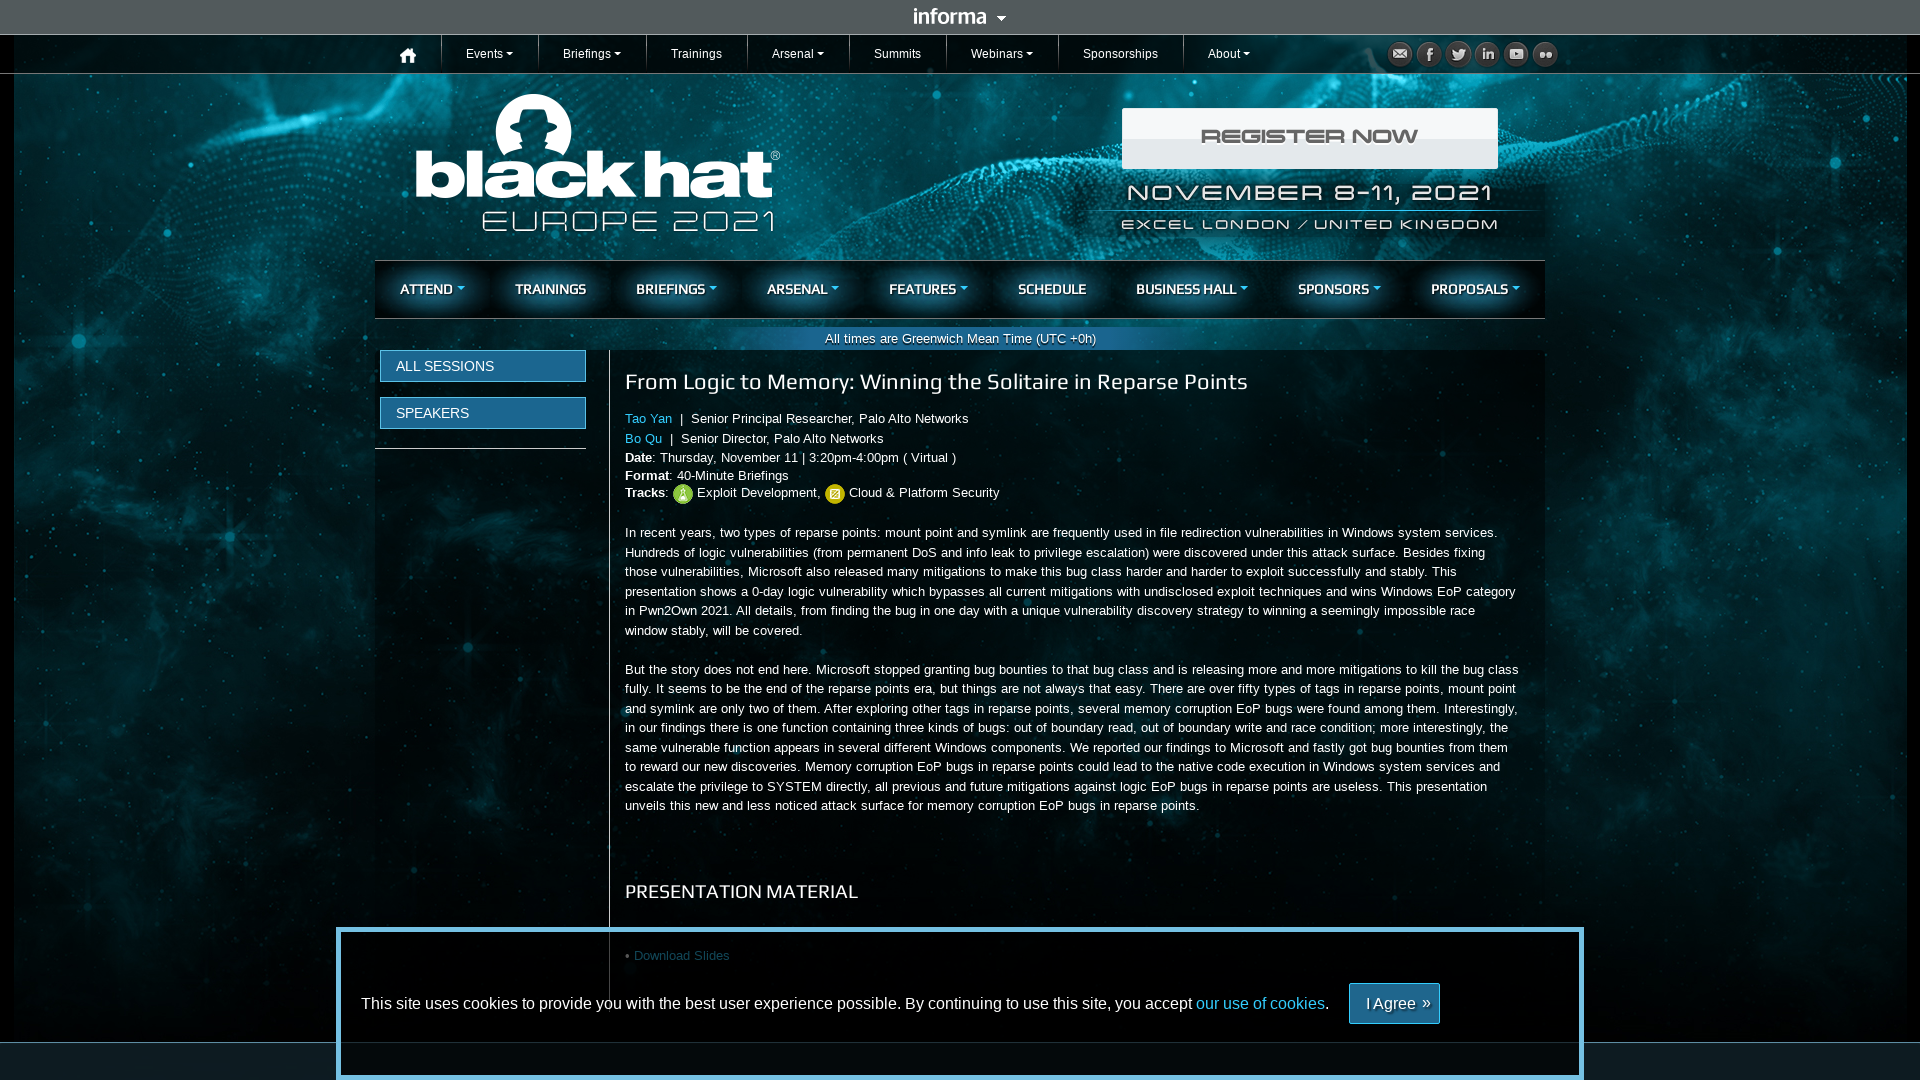The height and width of the screenshot is (1080, 1920).
Task: Expand the main ARSENAL menu
Action: click(x=803, y=289)
